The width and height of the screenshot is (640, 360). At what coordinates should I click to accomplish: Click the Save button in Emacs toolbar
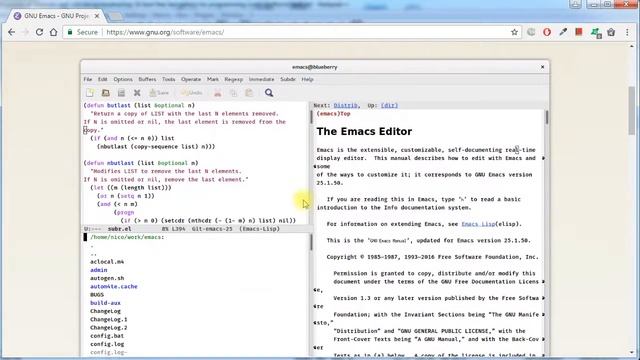[x=159, y=93]
